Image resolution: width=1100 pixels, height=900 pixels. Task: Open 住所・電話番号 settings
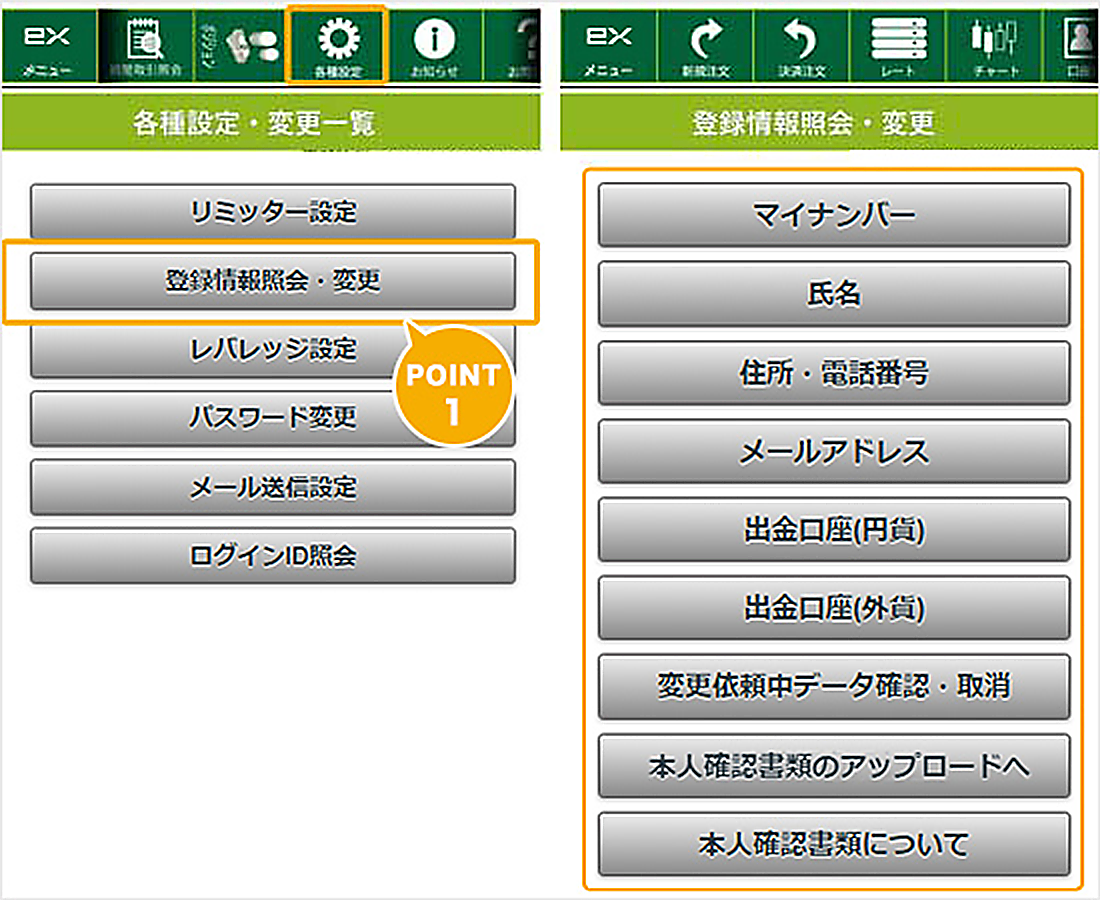click(x=833, y=373)
